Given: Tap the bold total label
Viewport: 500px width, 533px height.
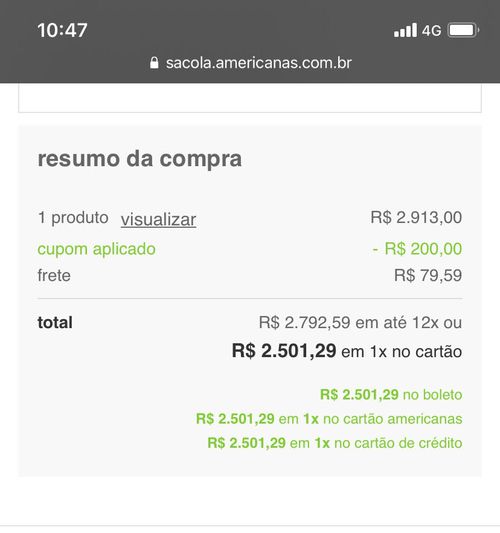Looking at the screenshot, I should 55,323.
